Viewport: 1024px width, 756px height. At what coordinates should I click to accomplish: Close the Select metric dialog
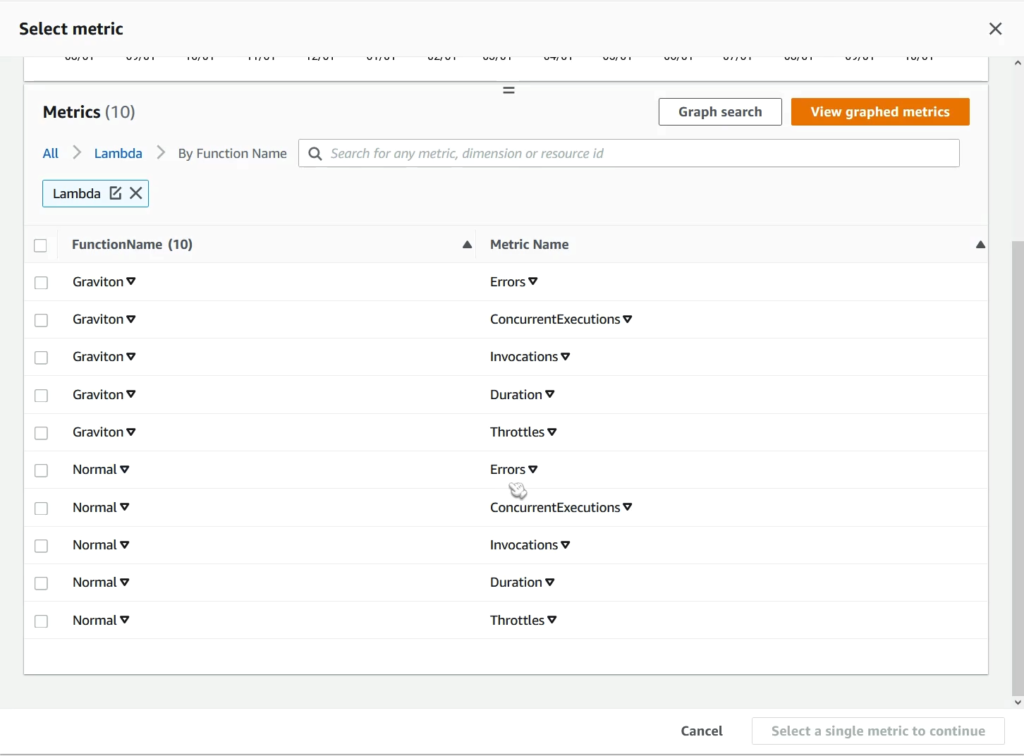point(995,29)
